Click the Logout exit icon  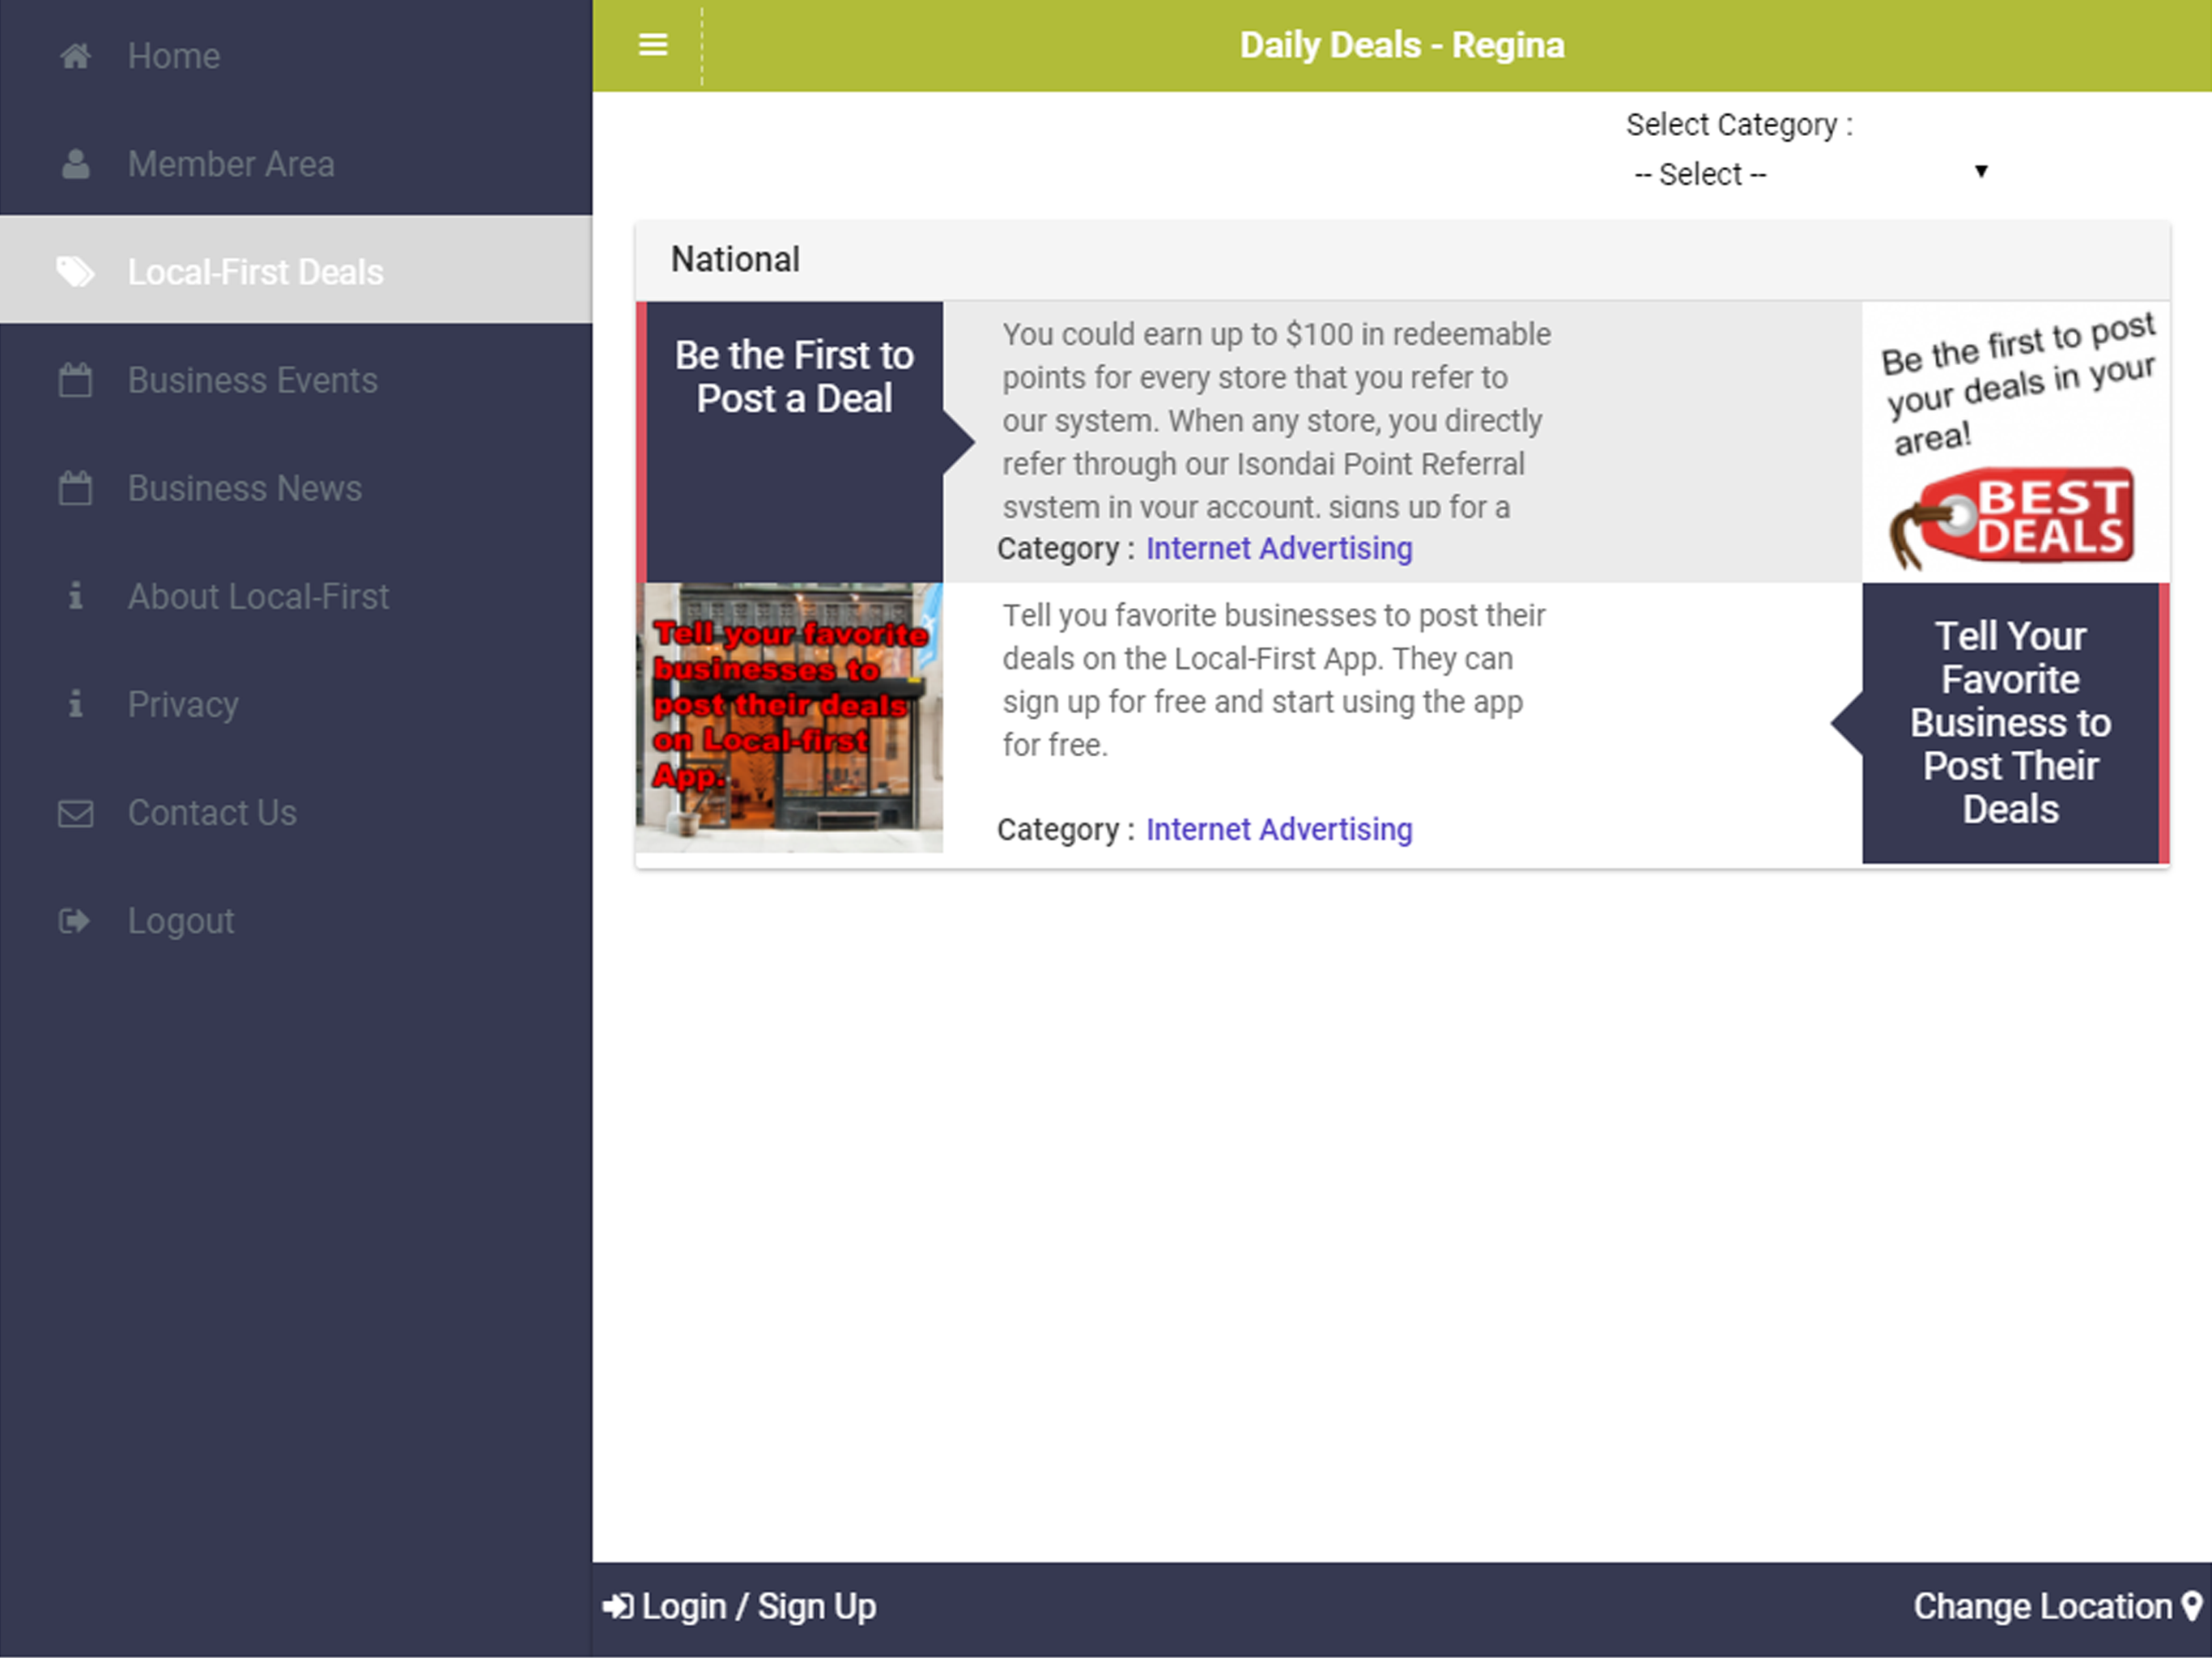click(x=75, y=921)
